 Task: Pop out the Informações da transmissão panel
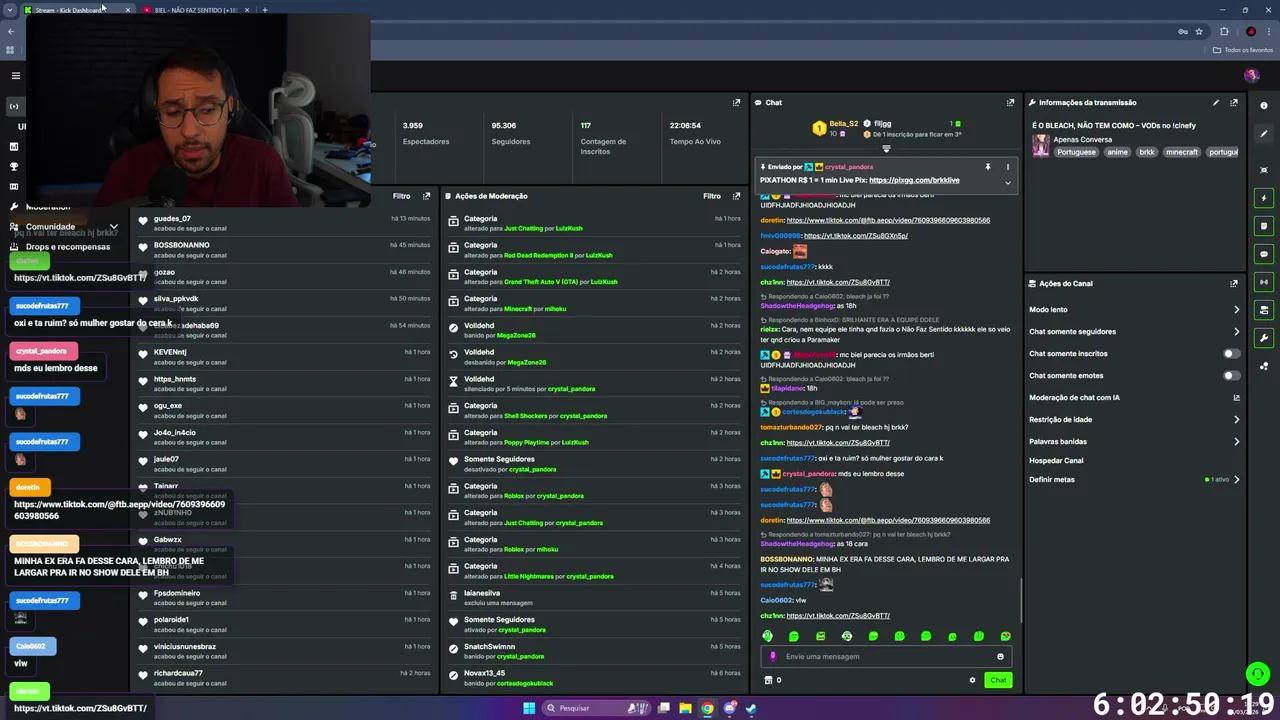tap(1234, 102)
